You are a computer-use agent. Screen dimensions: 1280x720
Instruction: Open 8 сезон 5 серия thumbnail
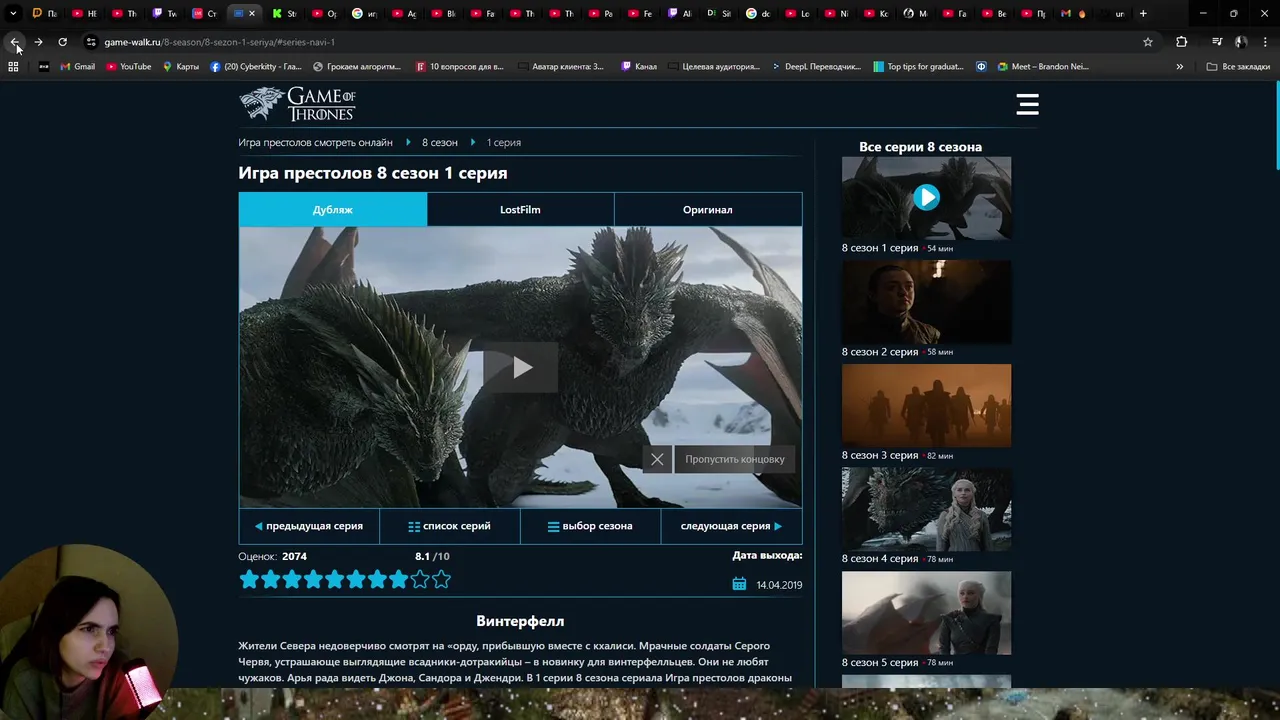tap(926, 613)
